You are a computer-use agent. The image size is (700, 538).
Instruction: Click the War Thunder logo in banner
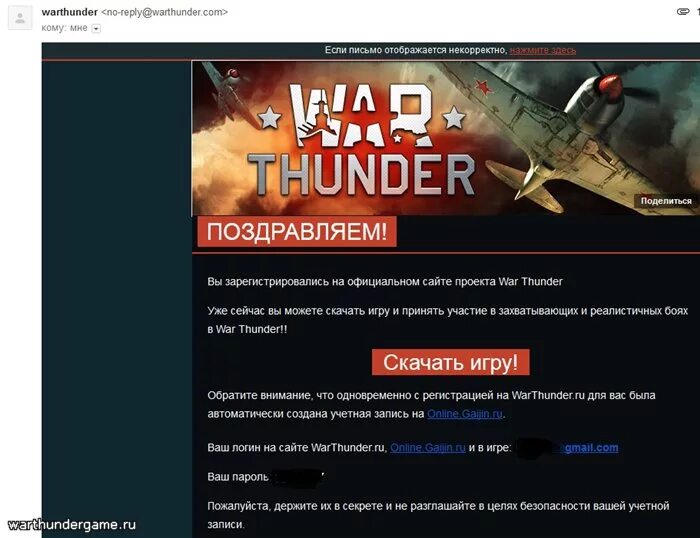click(x=362, y=139)
